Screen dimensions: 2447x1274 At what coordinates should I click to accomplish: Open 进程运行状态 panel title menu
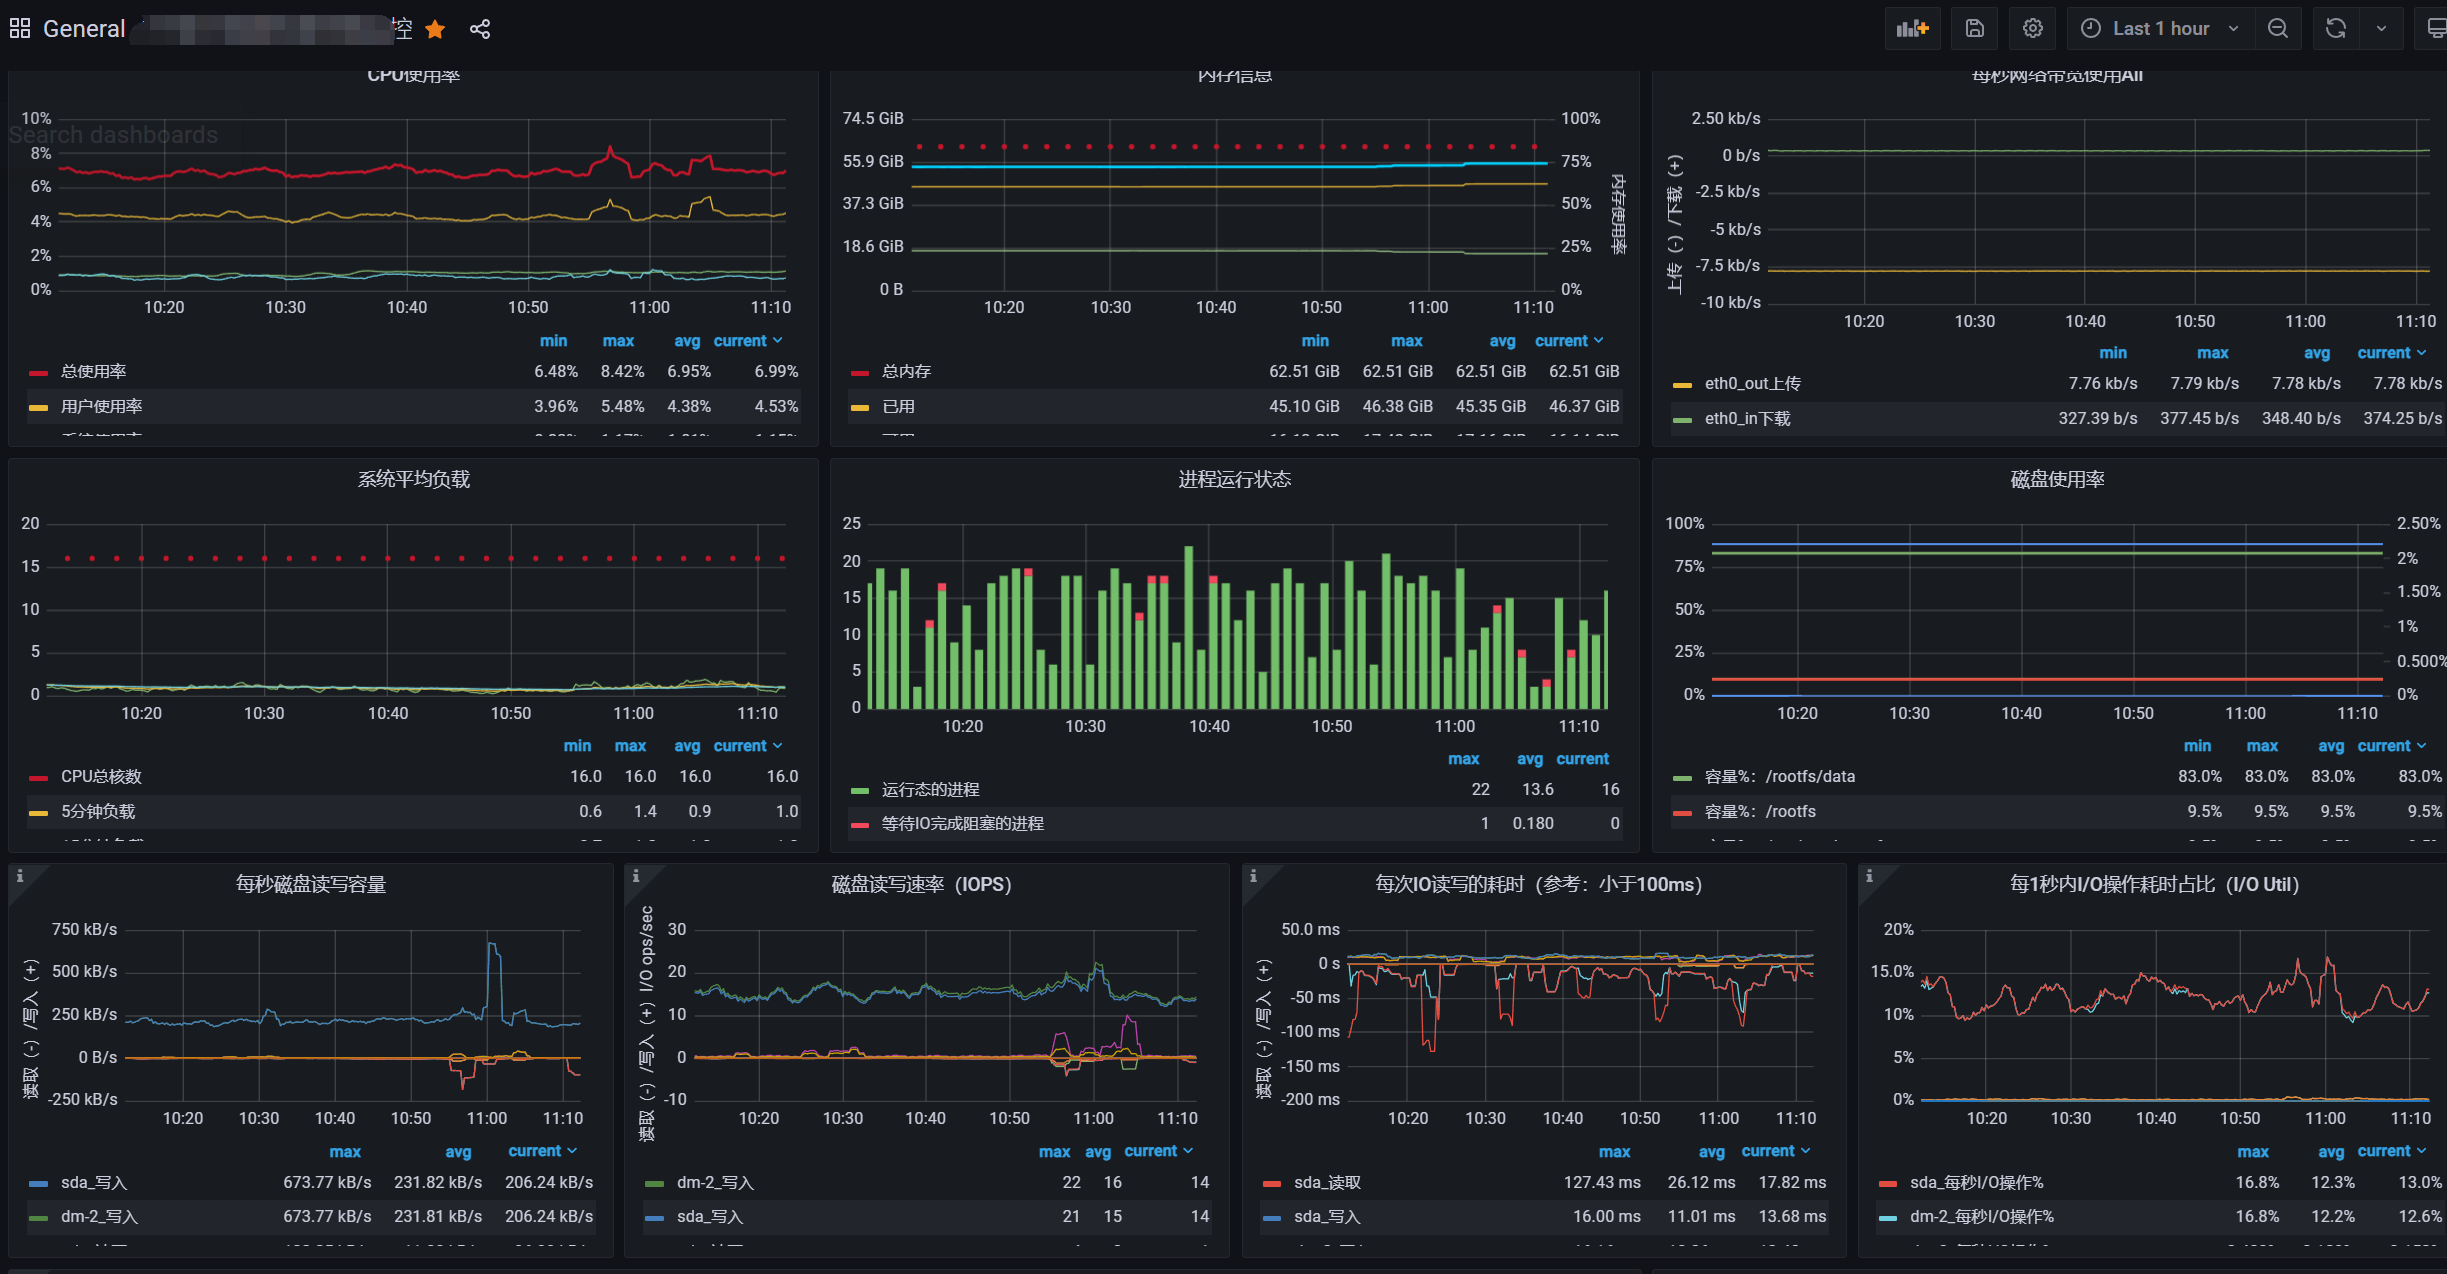[x=1234, y=479]
